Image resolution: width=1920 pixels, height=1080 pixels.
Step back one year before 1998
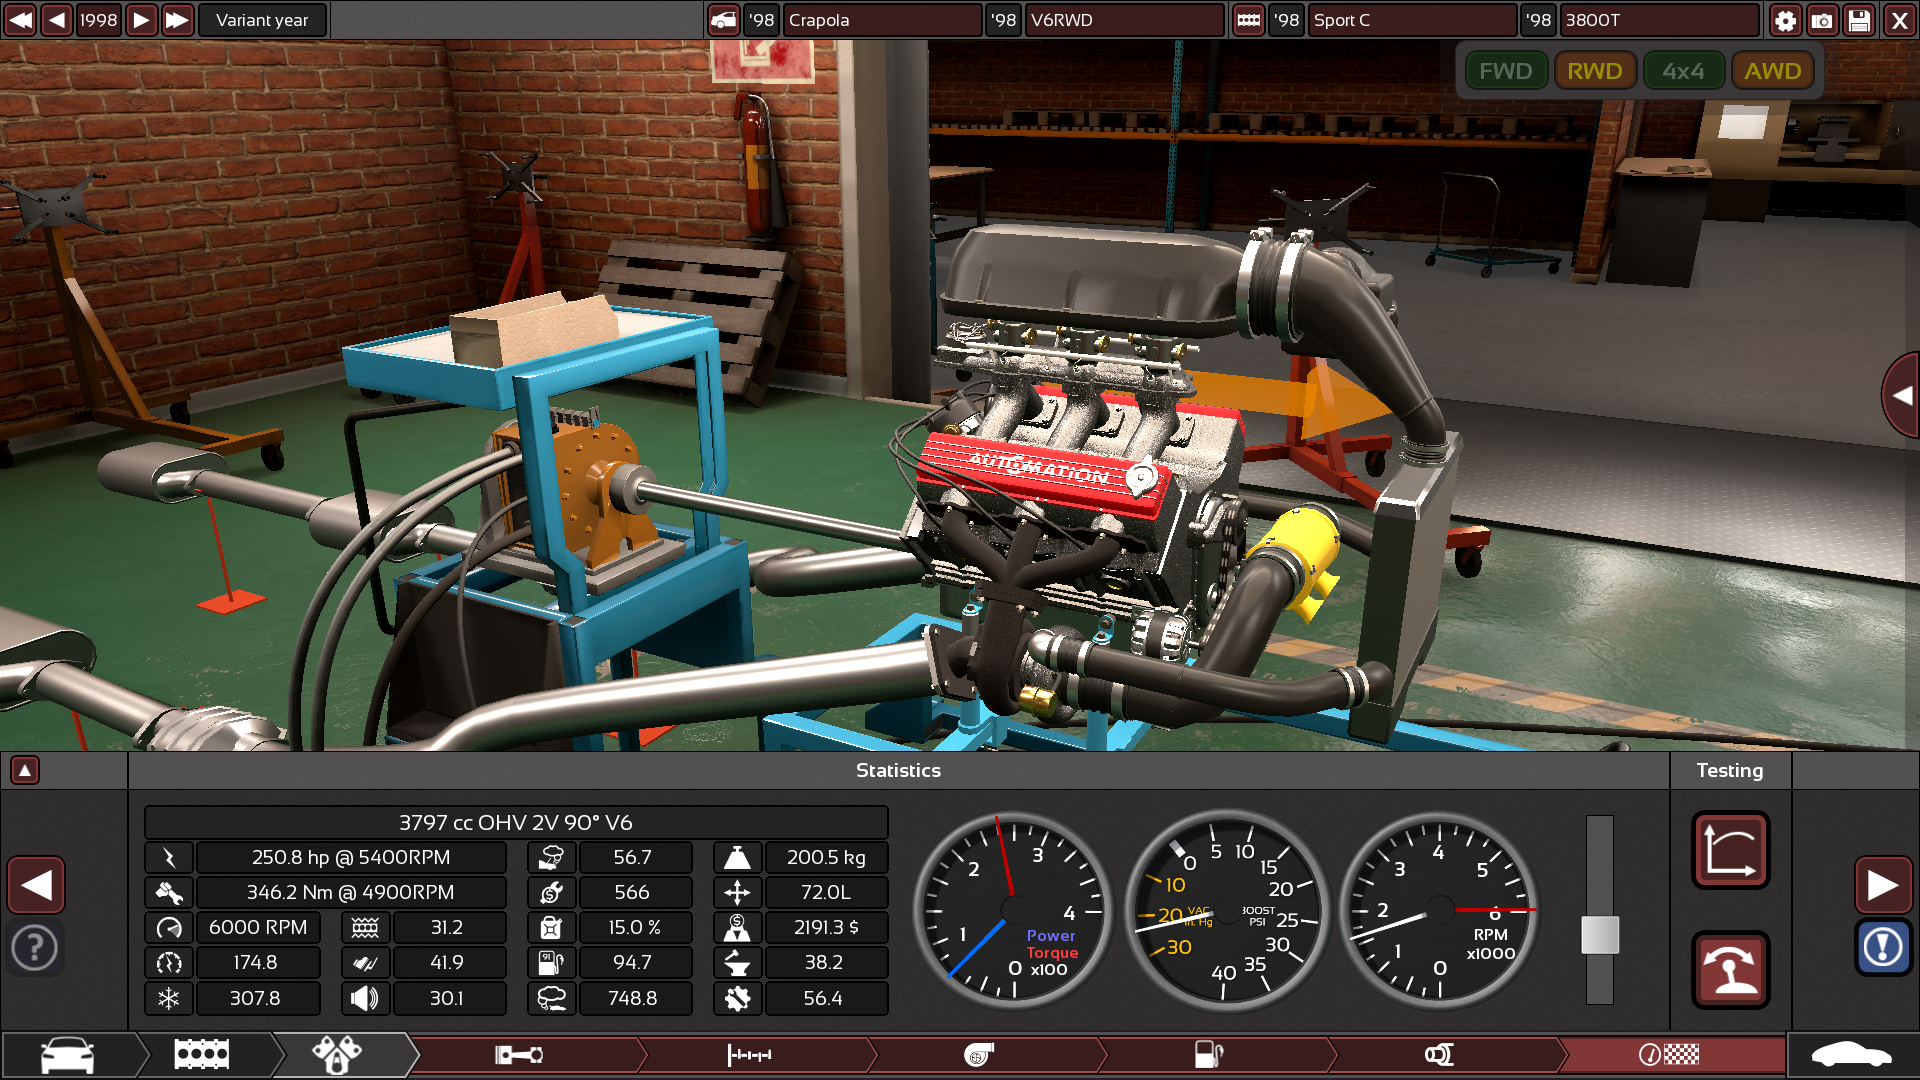pyautogui.click(x=57, y=20)
